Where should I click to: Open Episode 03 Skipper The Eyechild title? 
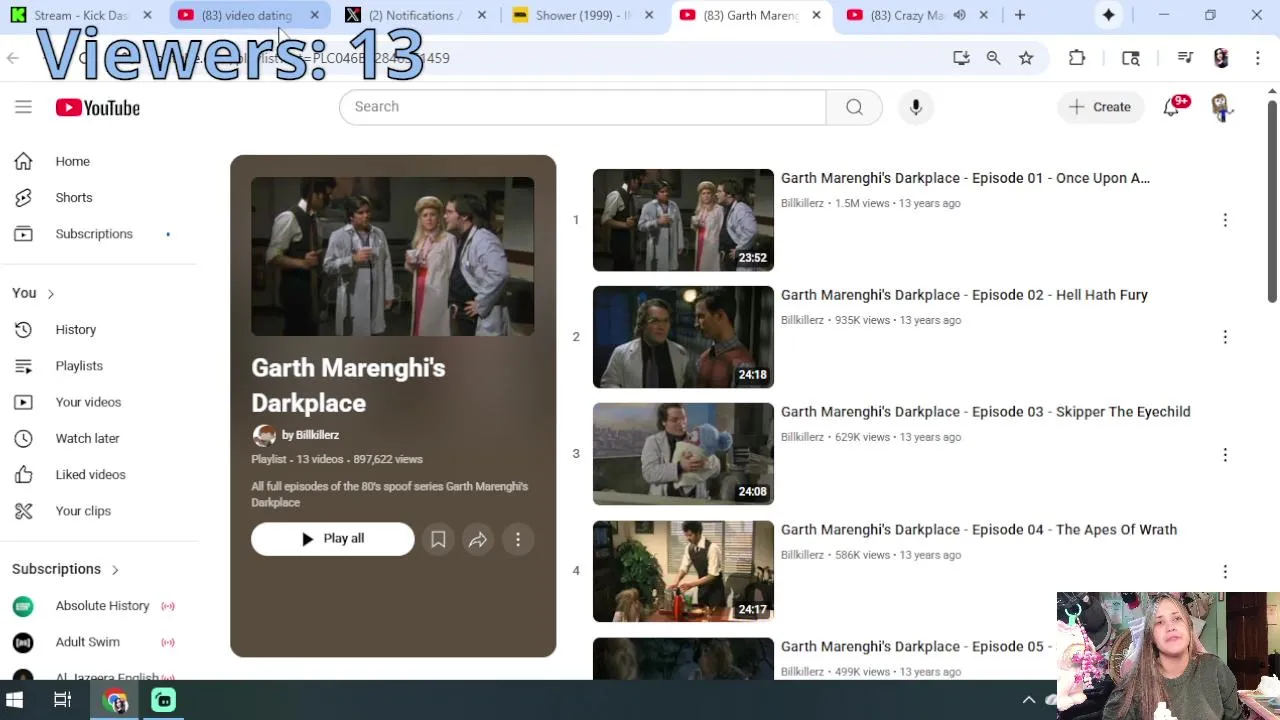(x=985, y=412)
